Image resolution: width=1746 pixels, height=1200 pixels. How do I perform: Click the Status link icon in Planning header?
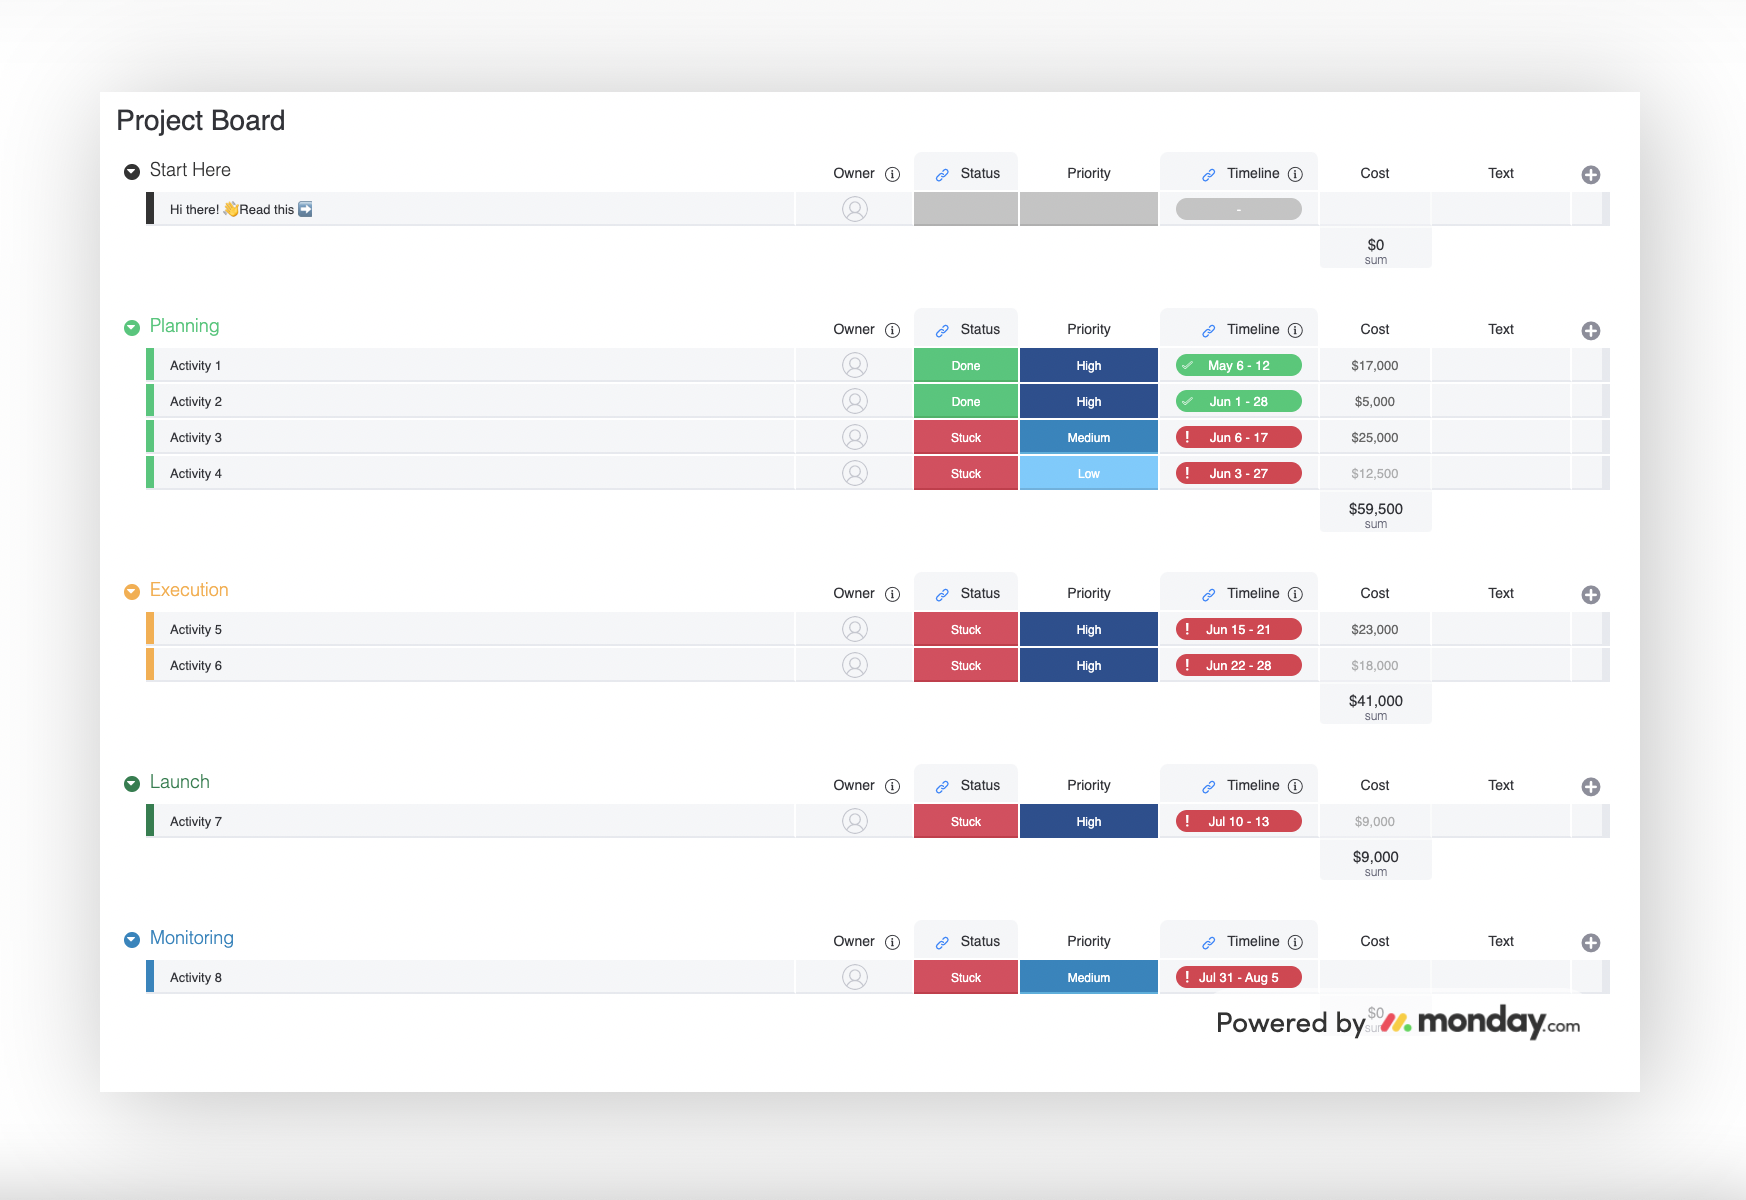coord(941,328)
